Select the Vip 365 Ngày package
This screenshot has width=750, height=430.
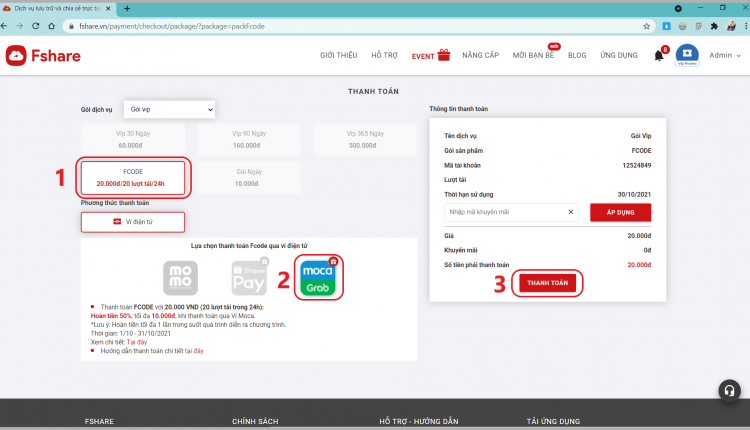(365, 139)
